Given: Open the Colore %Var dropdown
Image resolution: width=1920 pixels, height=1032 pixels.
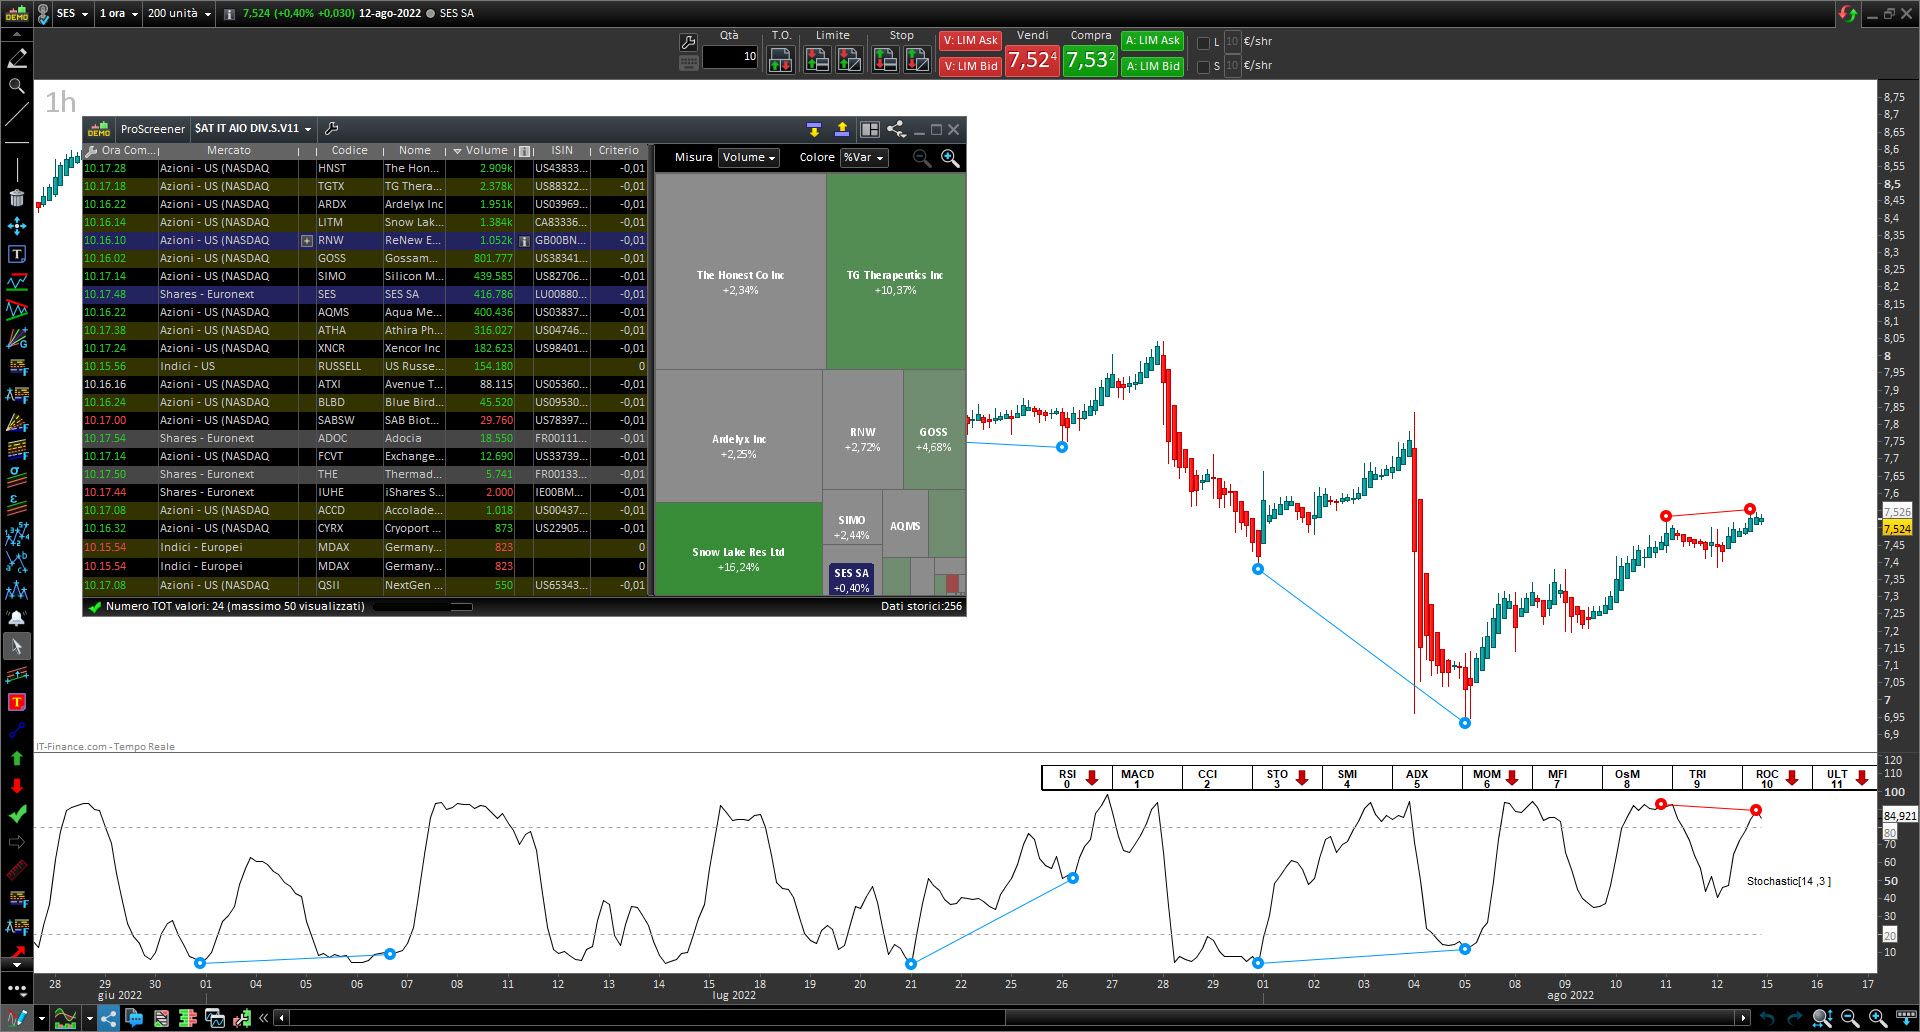Looking at the screenshot, I should [864, 158].
